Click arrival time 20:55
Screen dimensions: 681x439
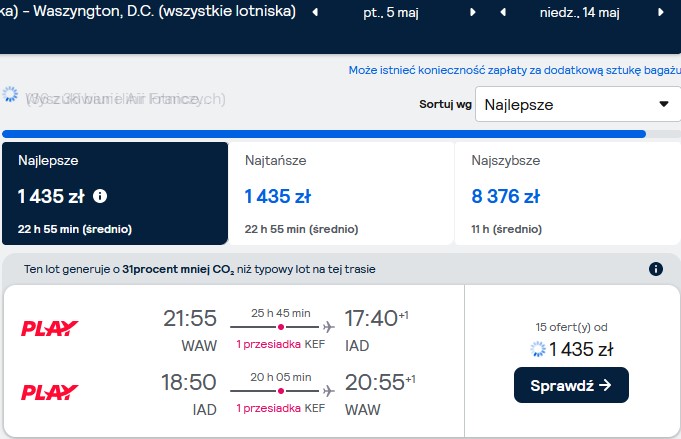point(375,382)
